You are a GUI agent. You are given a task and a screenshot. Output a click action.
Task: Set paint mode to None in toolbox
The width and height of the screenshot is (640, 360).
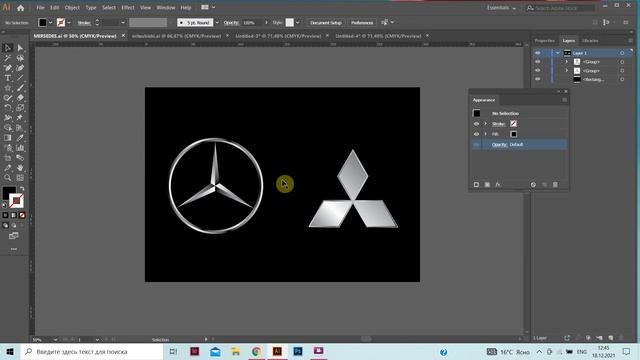[22, 215]
